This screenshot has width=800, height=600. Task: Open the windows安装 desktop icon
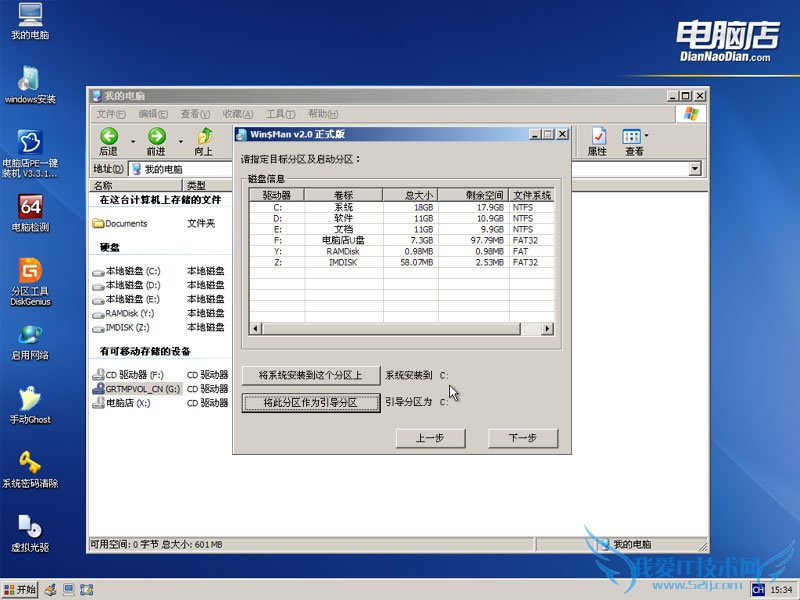(x=30, y=80)
